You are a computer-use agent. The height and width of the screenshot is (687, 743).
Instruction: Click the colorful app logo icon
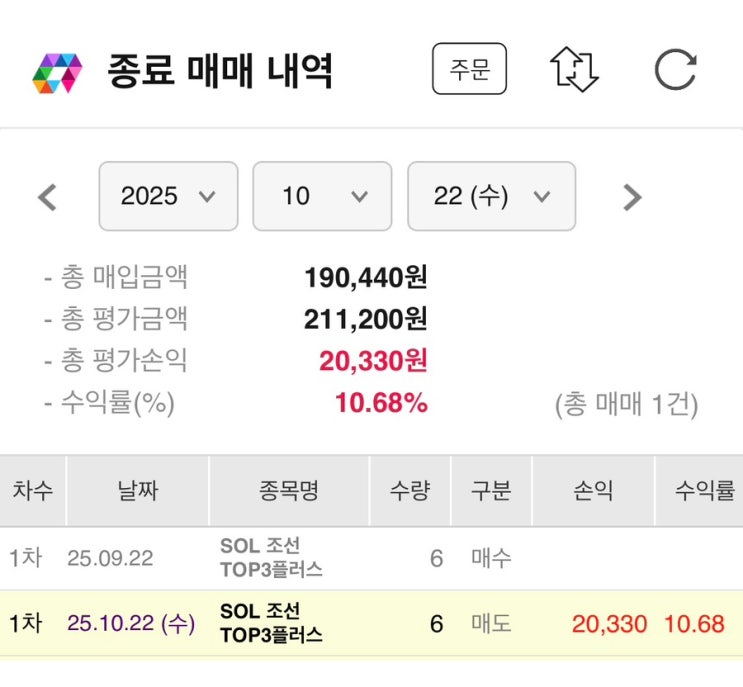coord(57,72)
